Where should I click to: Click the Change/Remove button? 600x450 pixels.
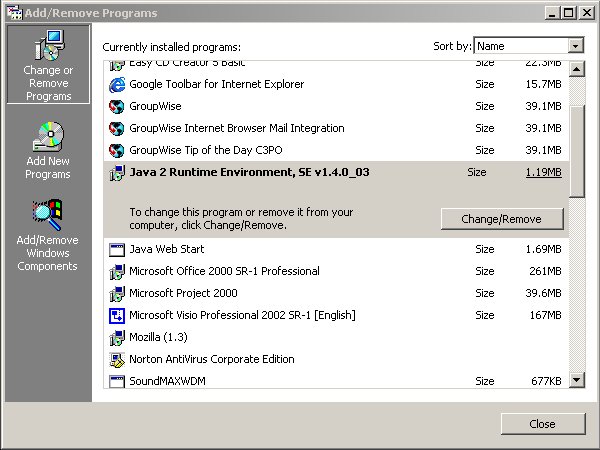pyautogui.click(x=502, y=219)
